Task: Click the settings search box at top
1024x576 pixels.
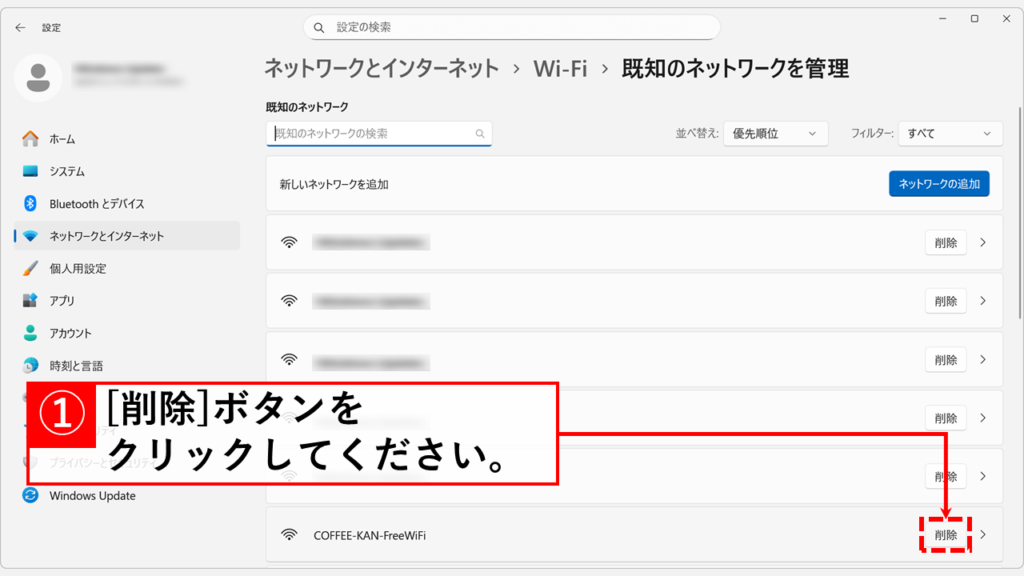Action: [x=511, y=27]
